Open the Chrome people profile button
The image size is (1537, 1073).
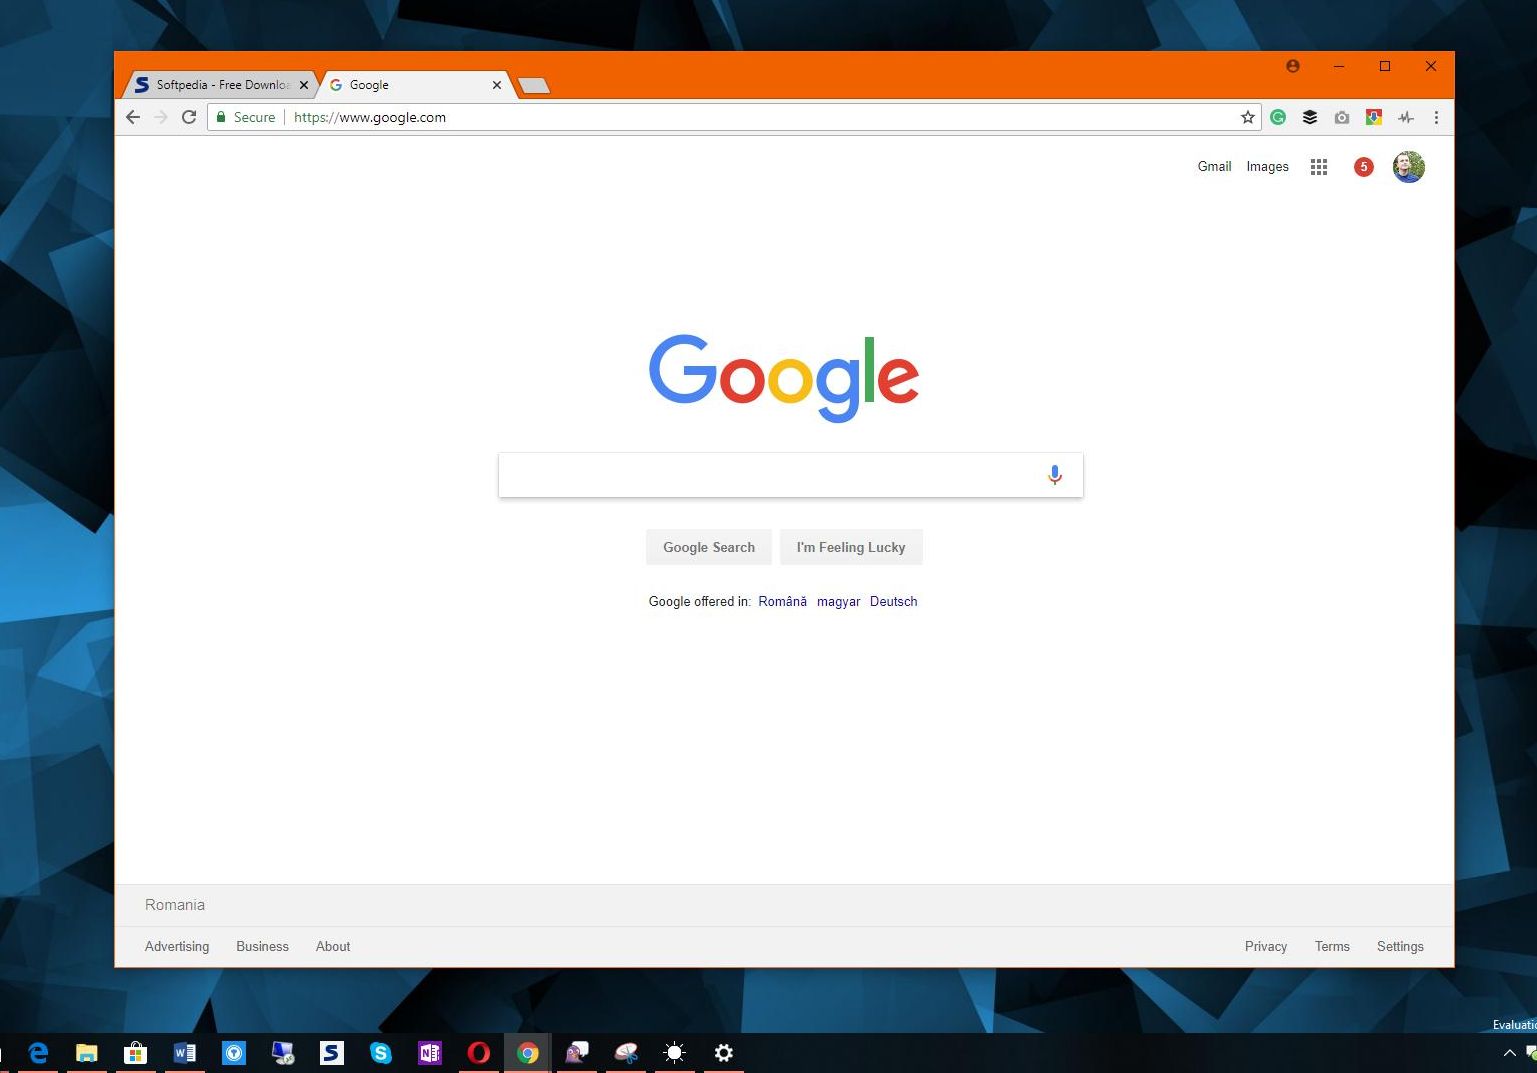coord(1293,66)
